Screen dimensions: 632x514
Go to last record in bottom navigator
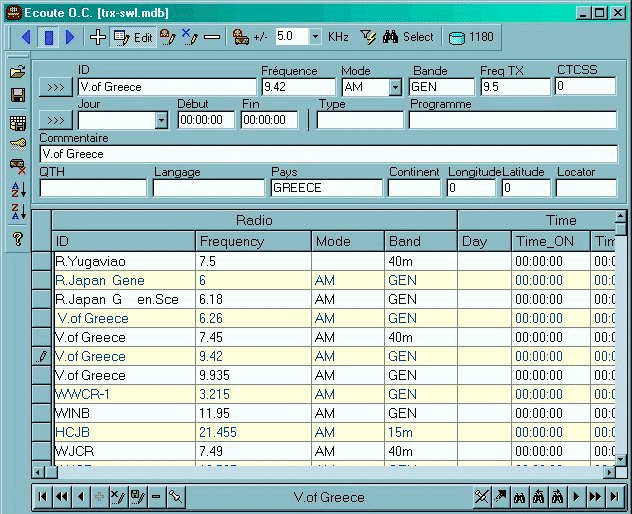pos(614,496)
